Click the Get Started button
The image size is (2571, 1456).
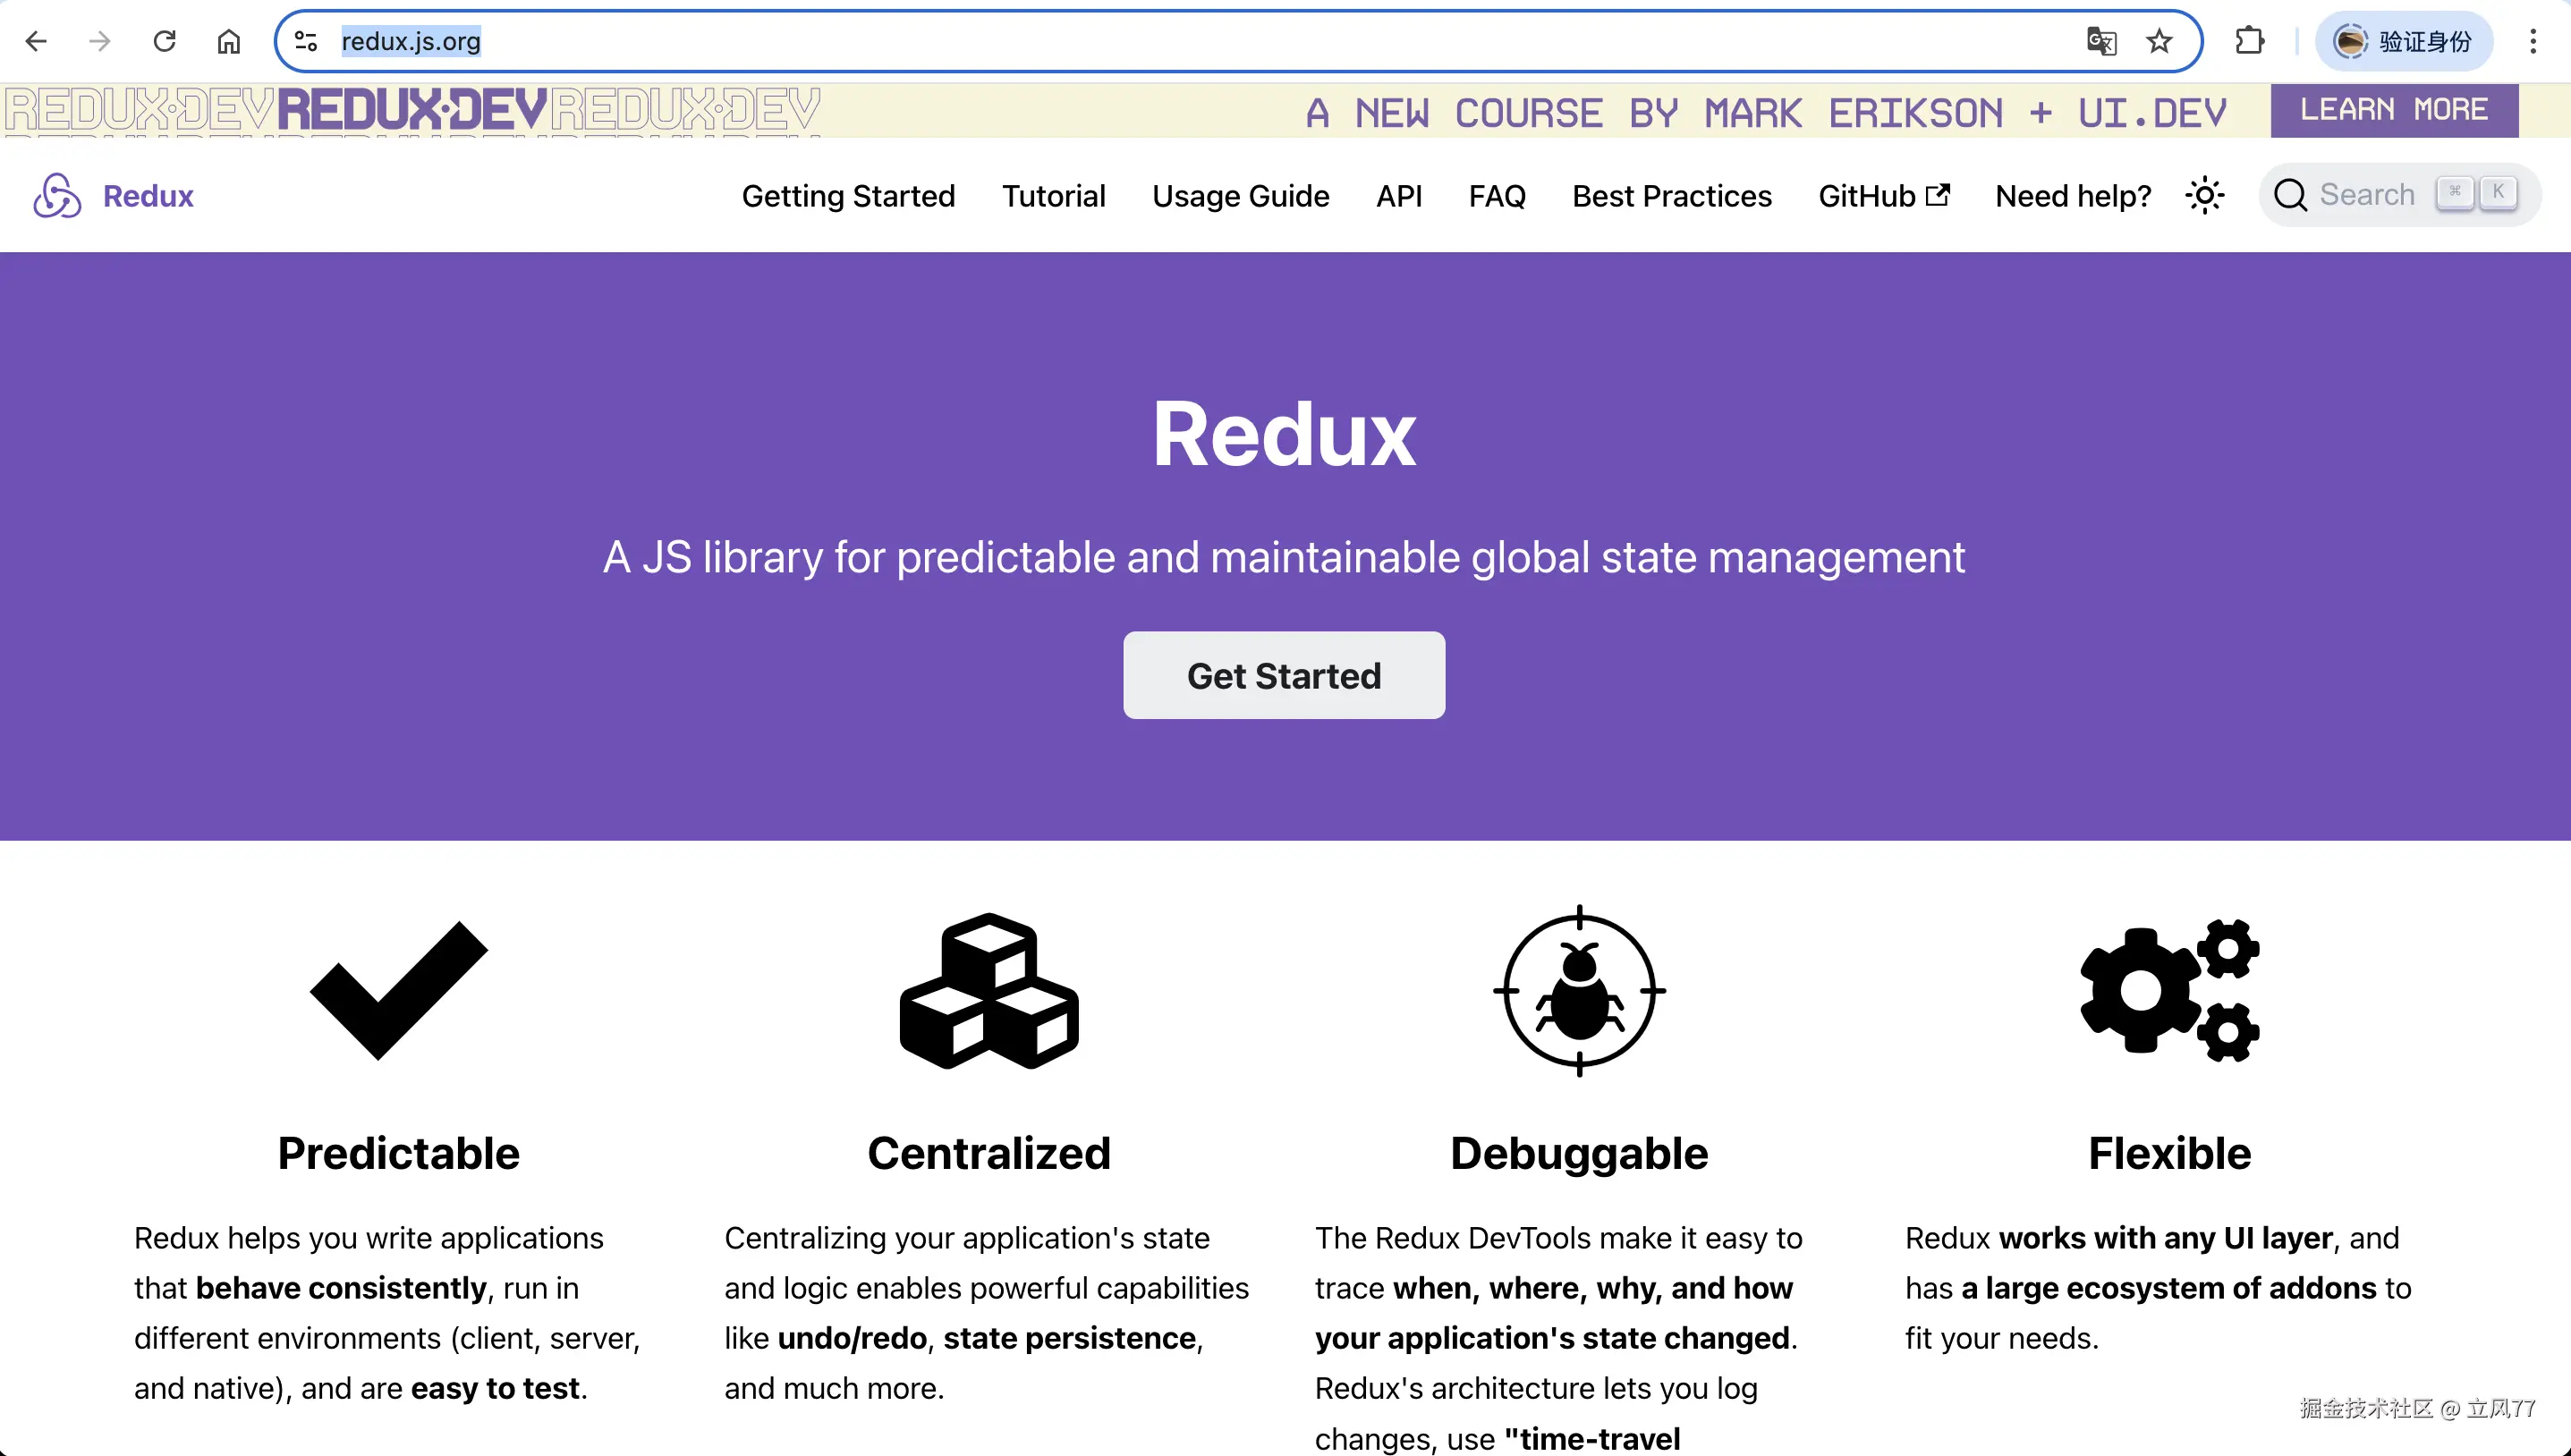point(1284,675)
